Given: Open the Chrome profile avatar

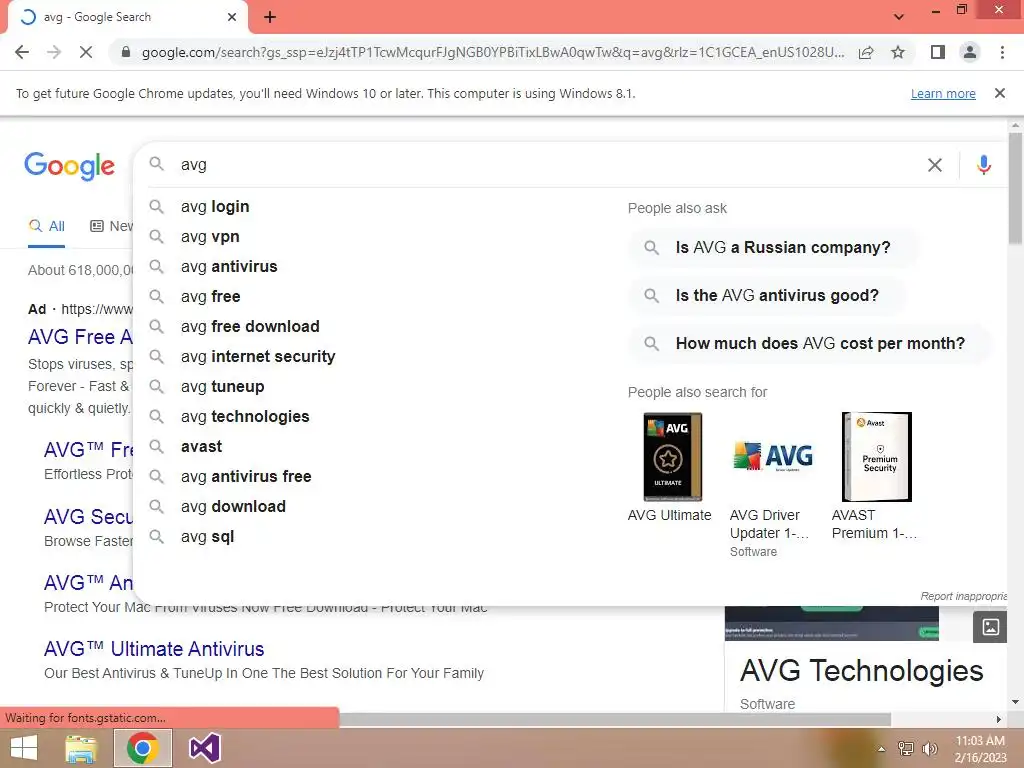Looking at the screenshot, I should click(970, 52).
